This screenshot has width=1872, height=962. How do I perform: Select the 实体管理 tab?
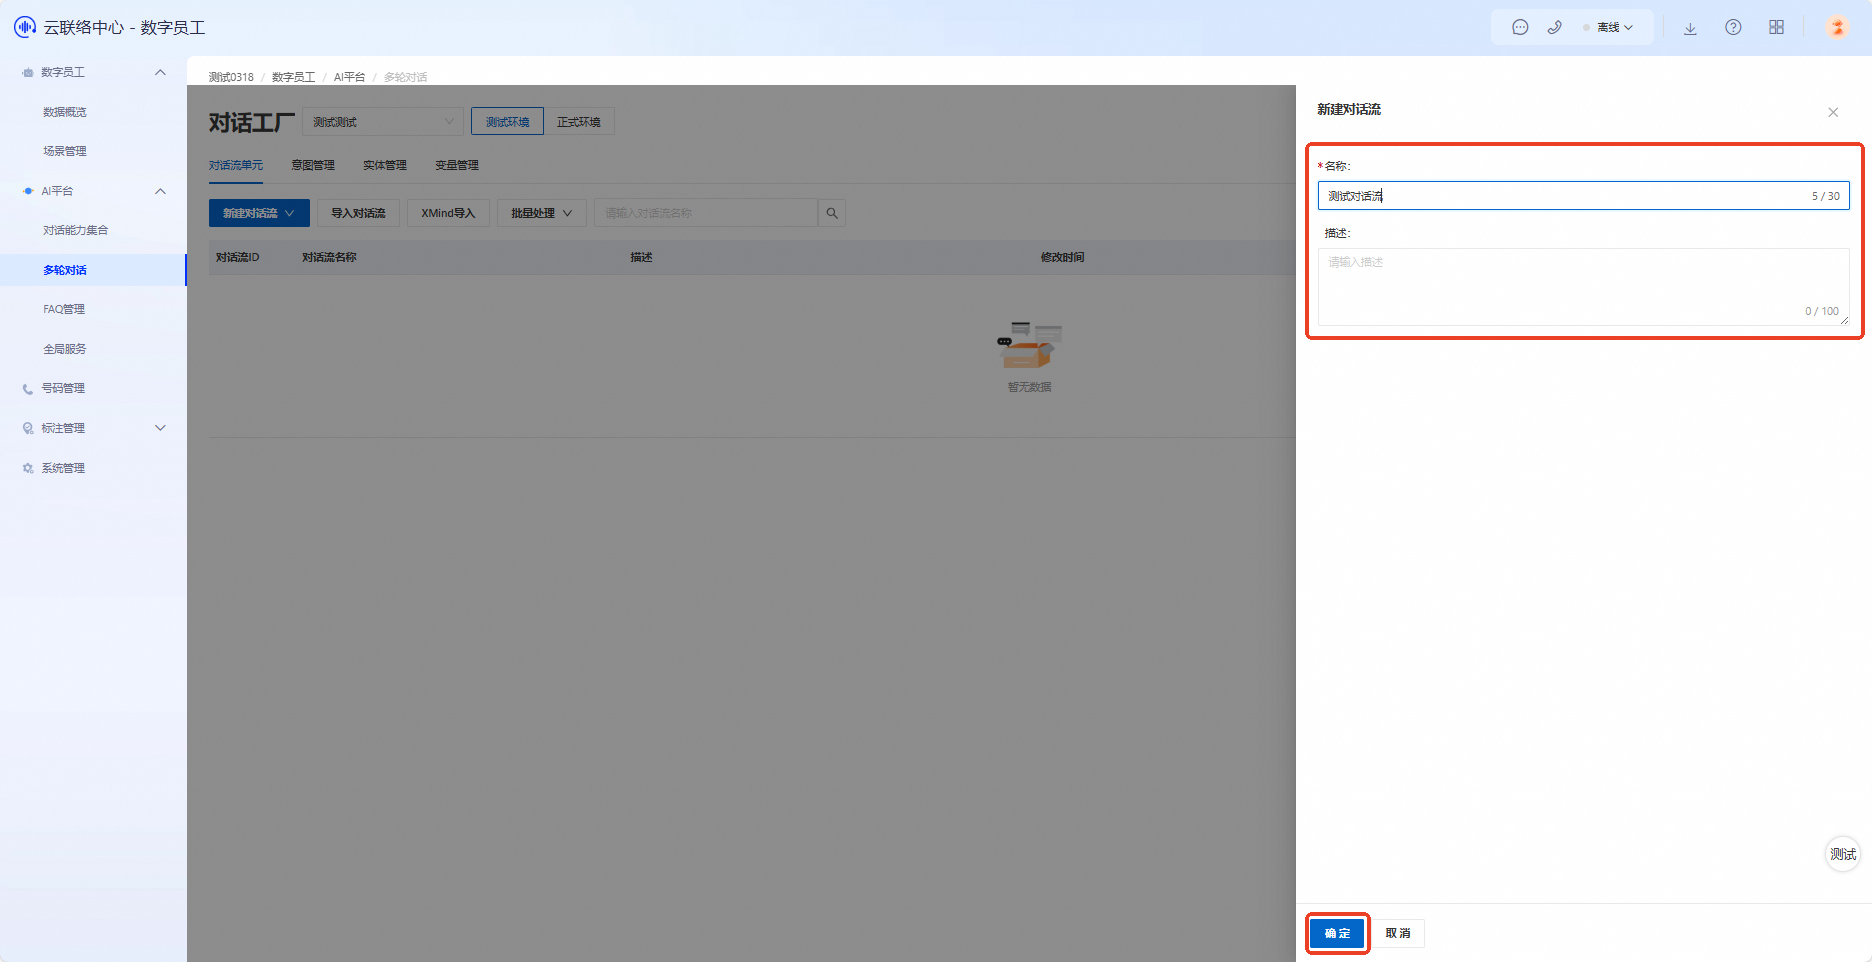click(x=385, y=165)
